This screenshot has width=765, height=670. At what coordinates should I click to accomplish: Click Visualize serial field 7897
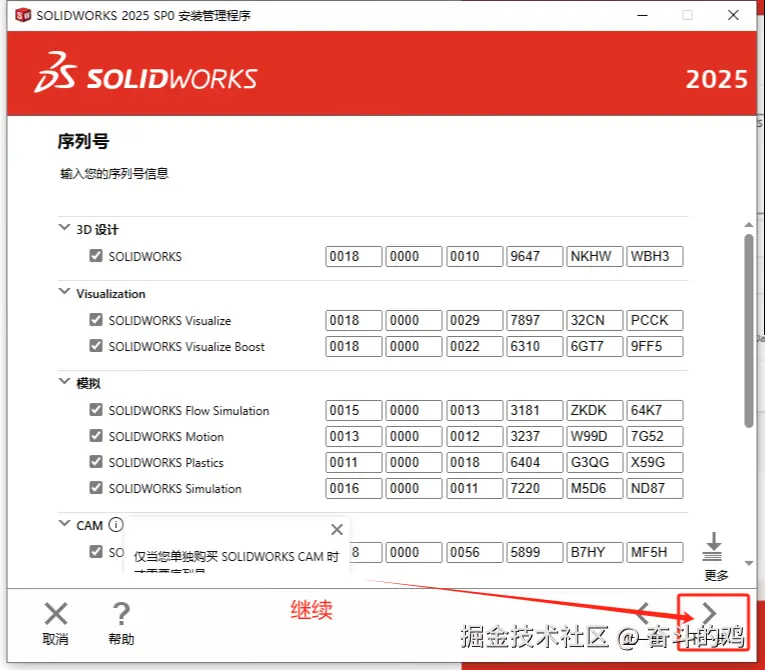click(x=535, y=320)
